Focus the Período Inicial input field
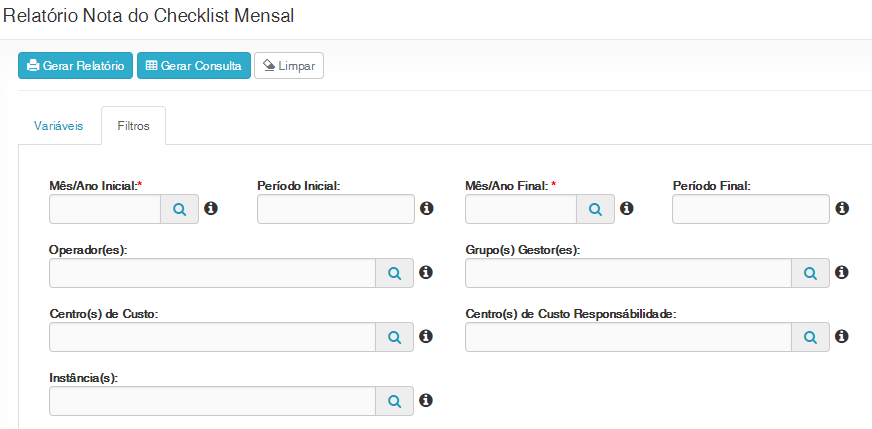Screen dimensions: 872x429 point(336,209)
